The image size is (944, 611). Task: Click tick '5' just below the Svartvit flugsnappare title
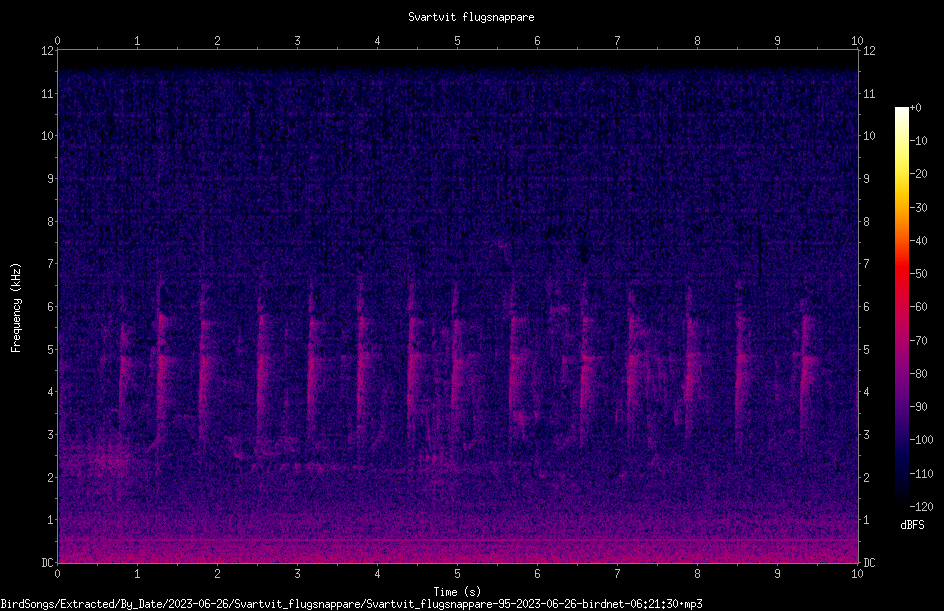click(457, 41)
